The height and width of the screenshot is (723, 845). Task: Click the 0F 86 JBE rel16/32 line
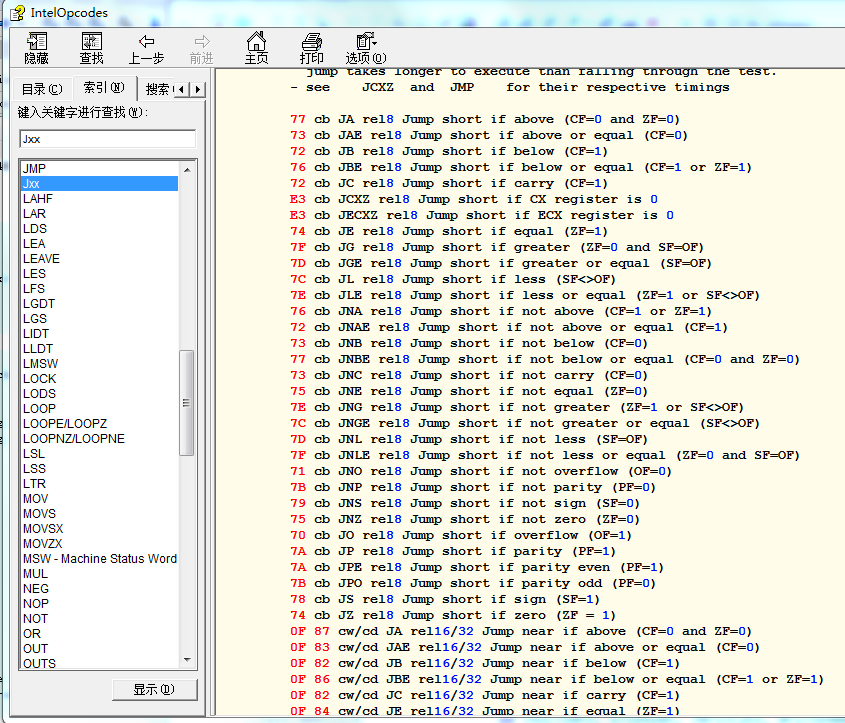[557, 679]
